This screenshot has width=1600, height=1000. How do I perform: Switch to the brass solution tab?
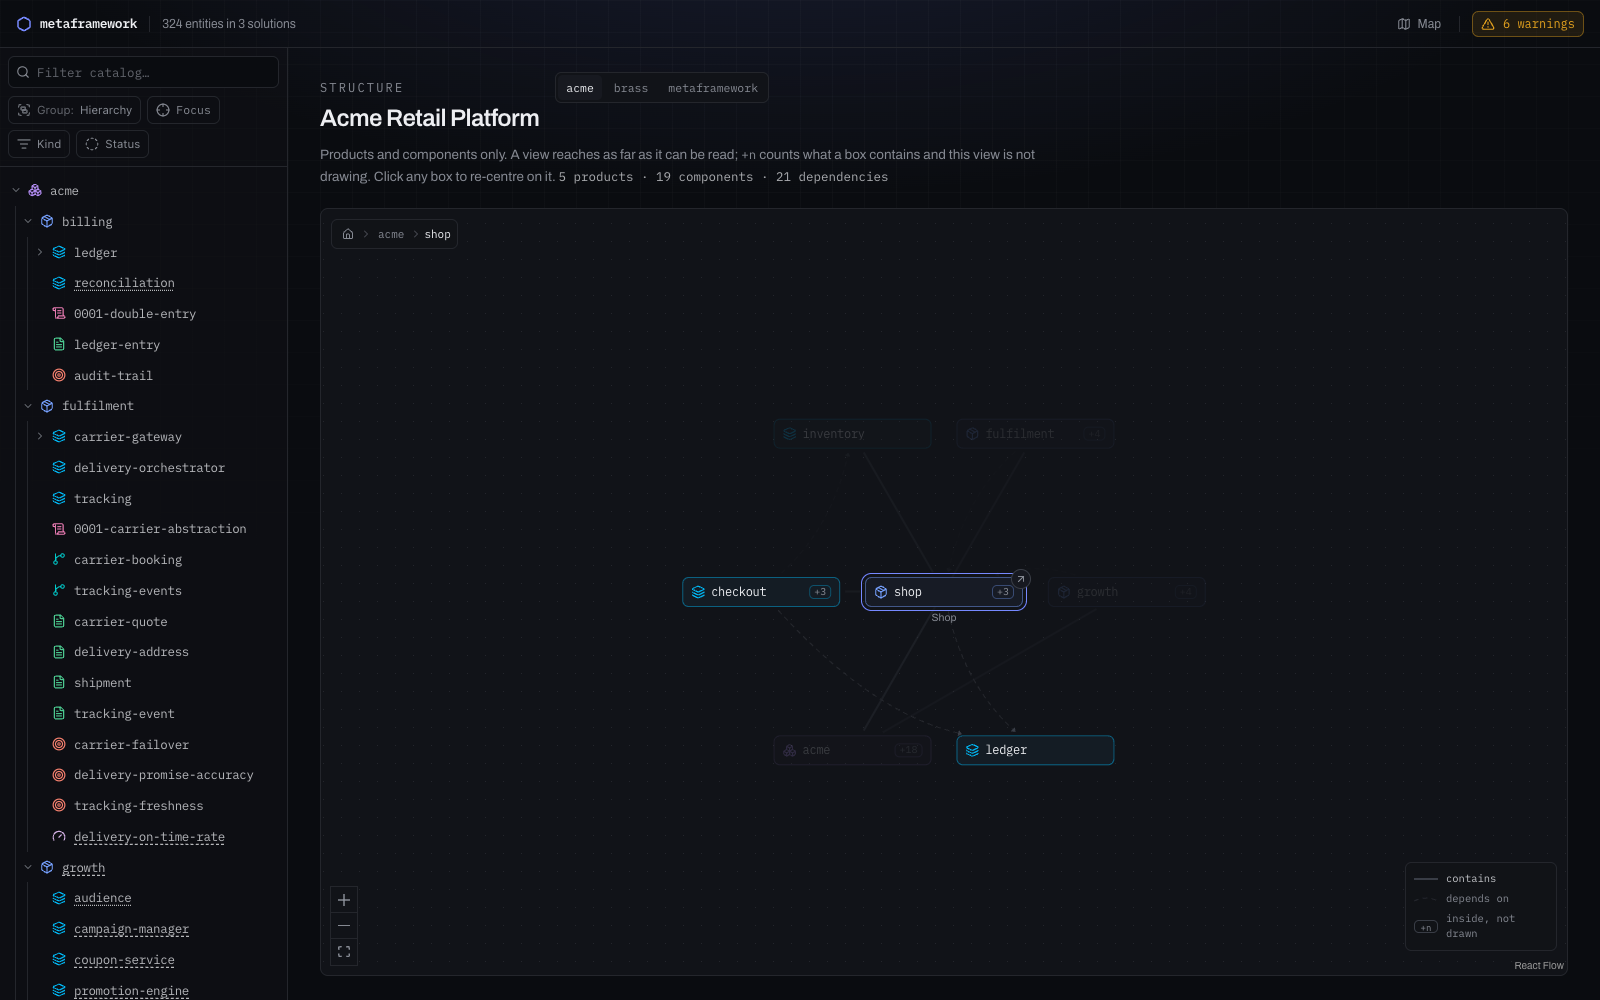pos(631,88)
